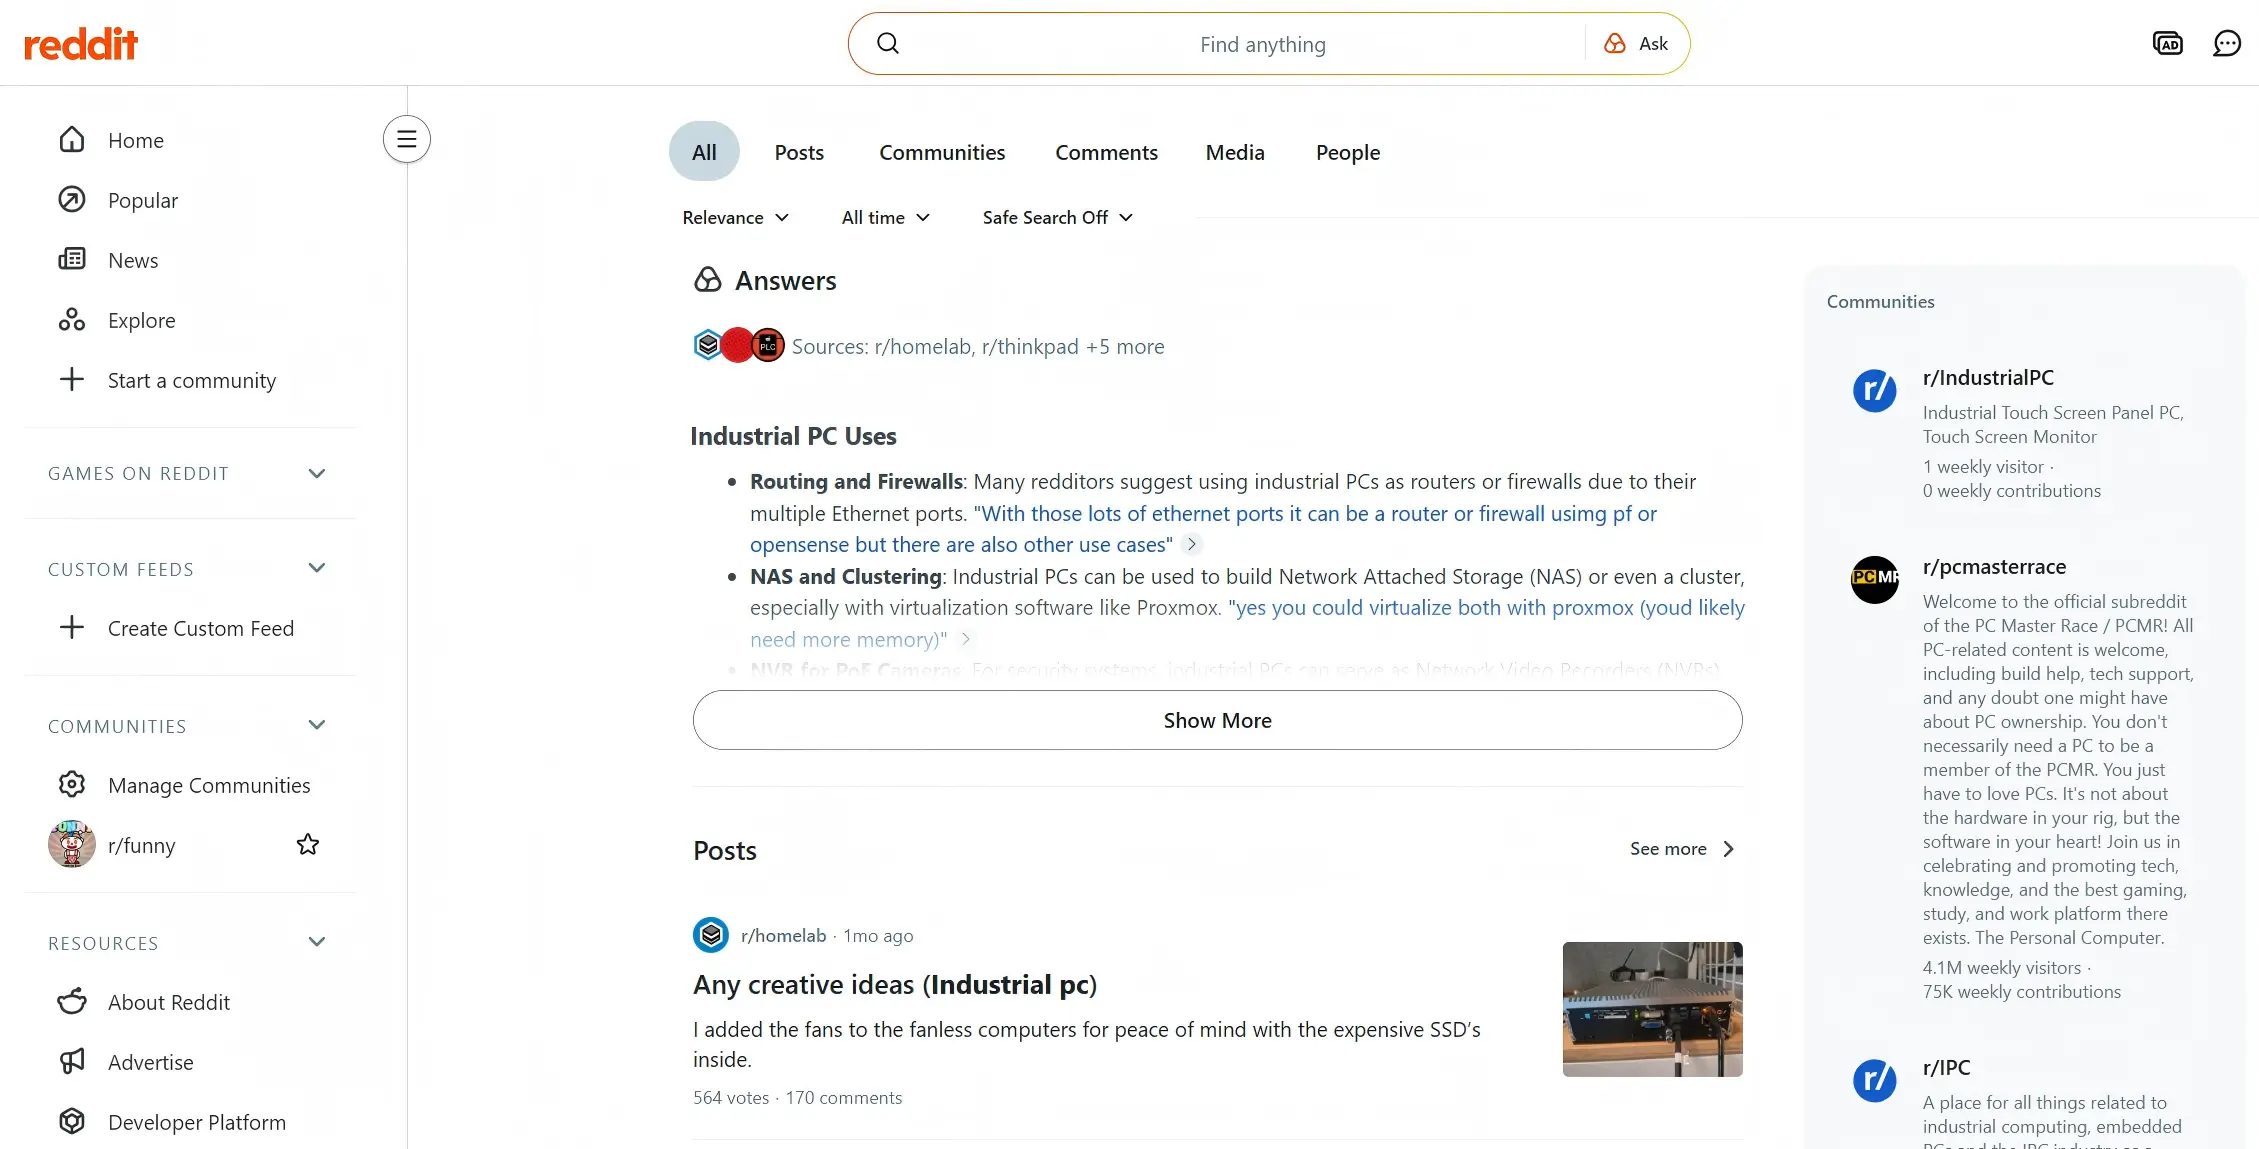Click the Answers section icon
This screenshot has width=2259, height=1149.
(708, 280)
